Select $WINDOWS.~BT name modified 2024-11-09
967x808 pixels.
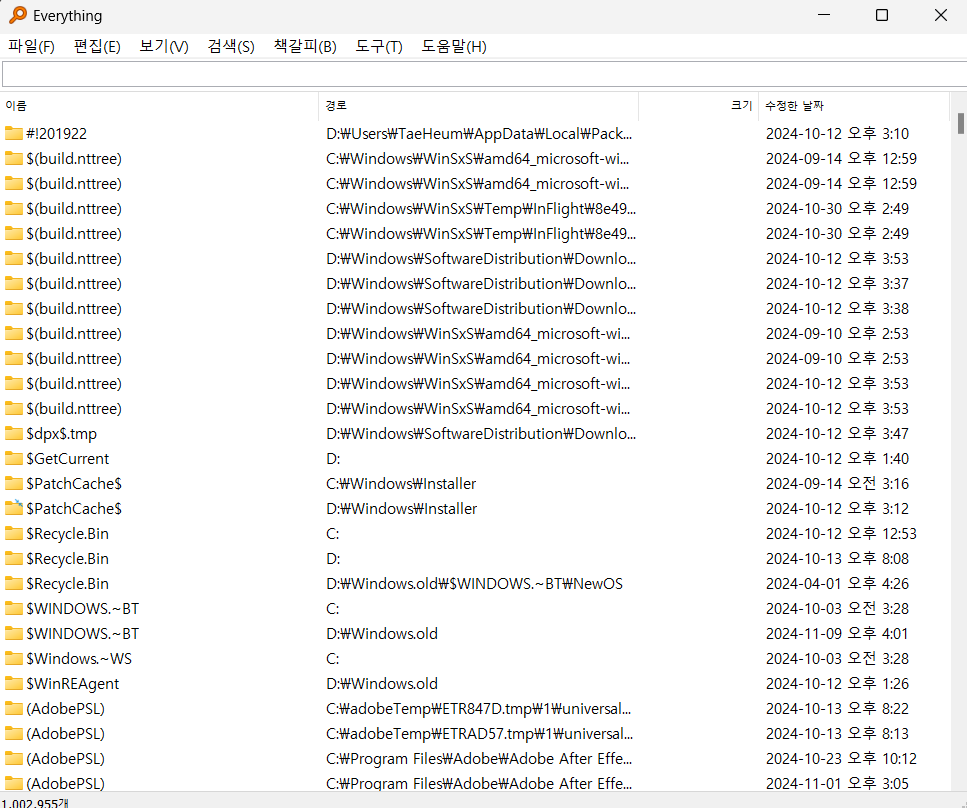pyautogui.click(x=83, y=634)
